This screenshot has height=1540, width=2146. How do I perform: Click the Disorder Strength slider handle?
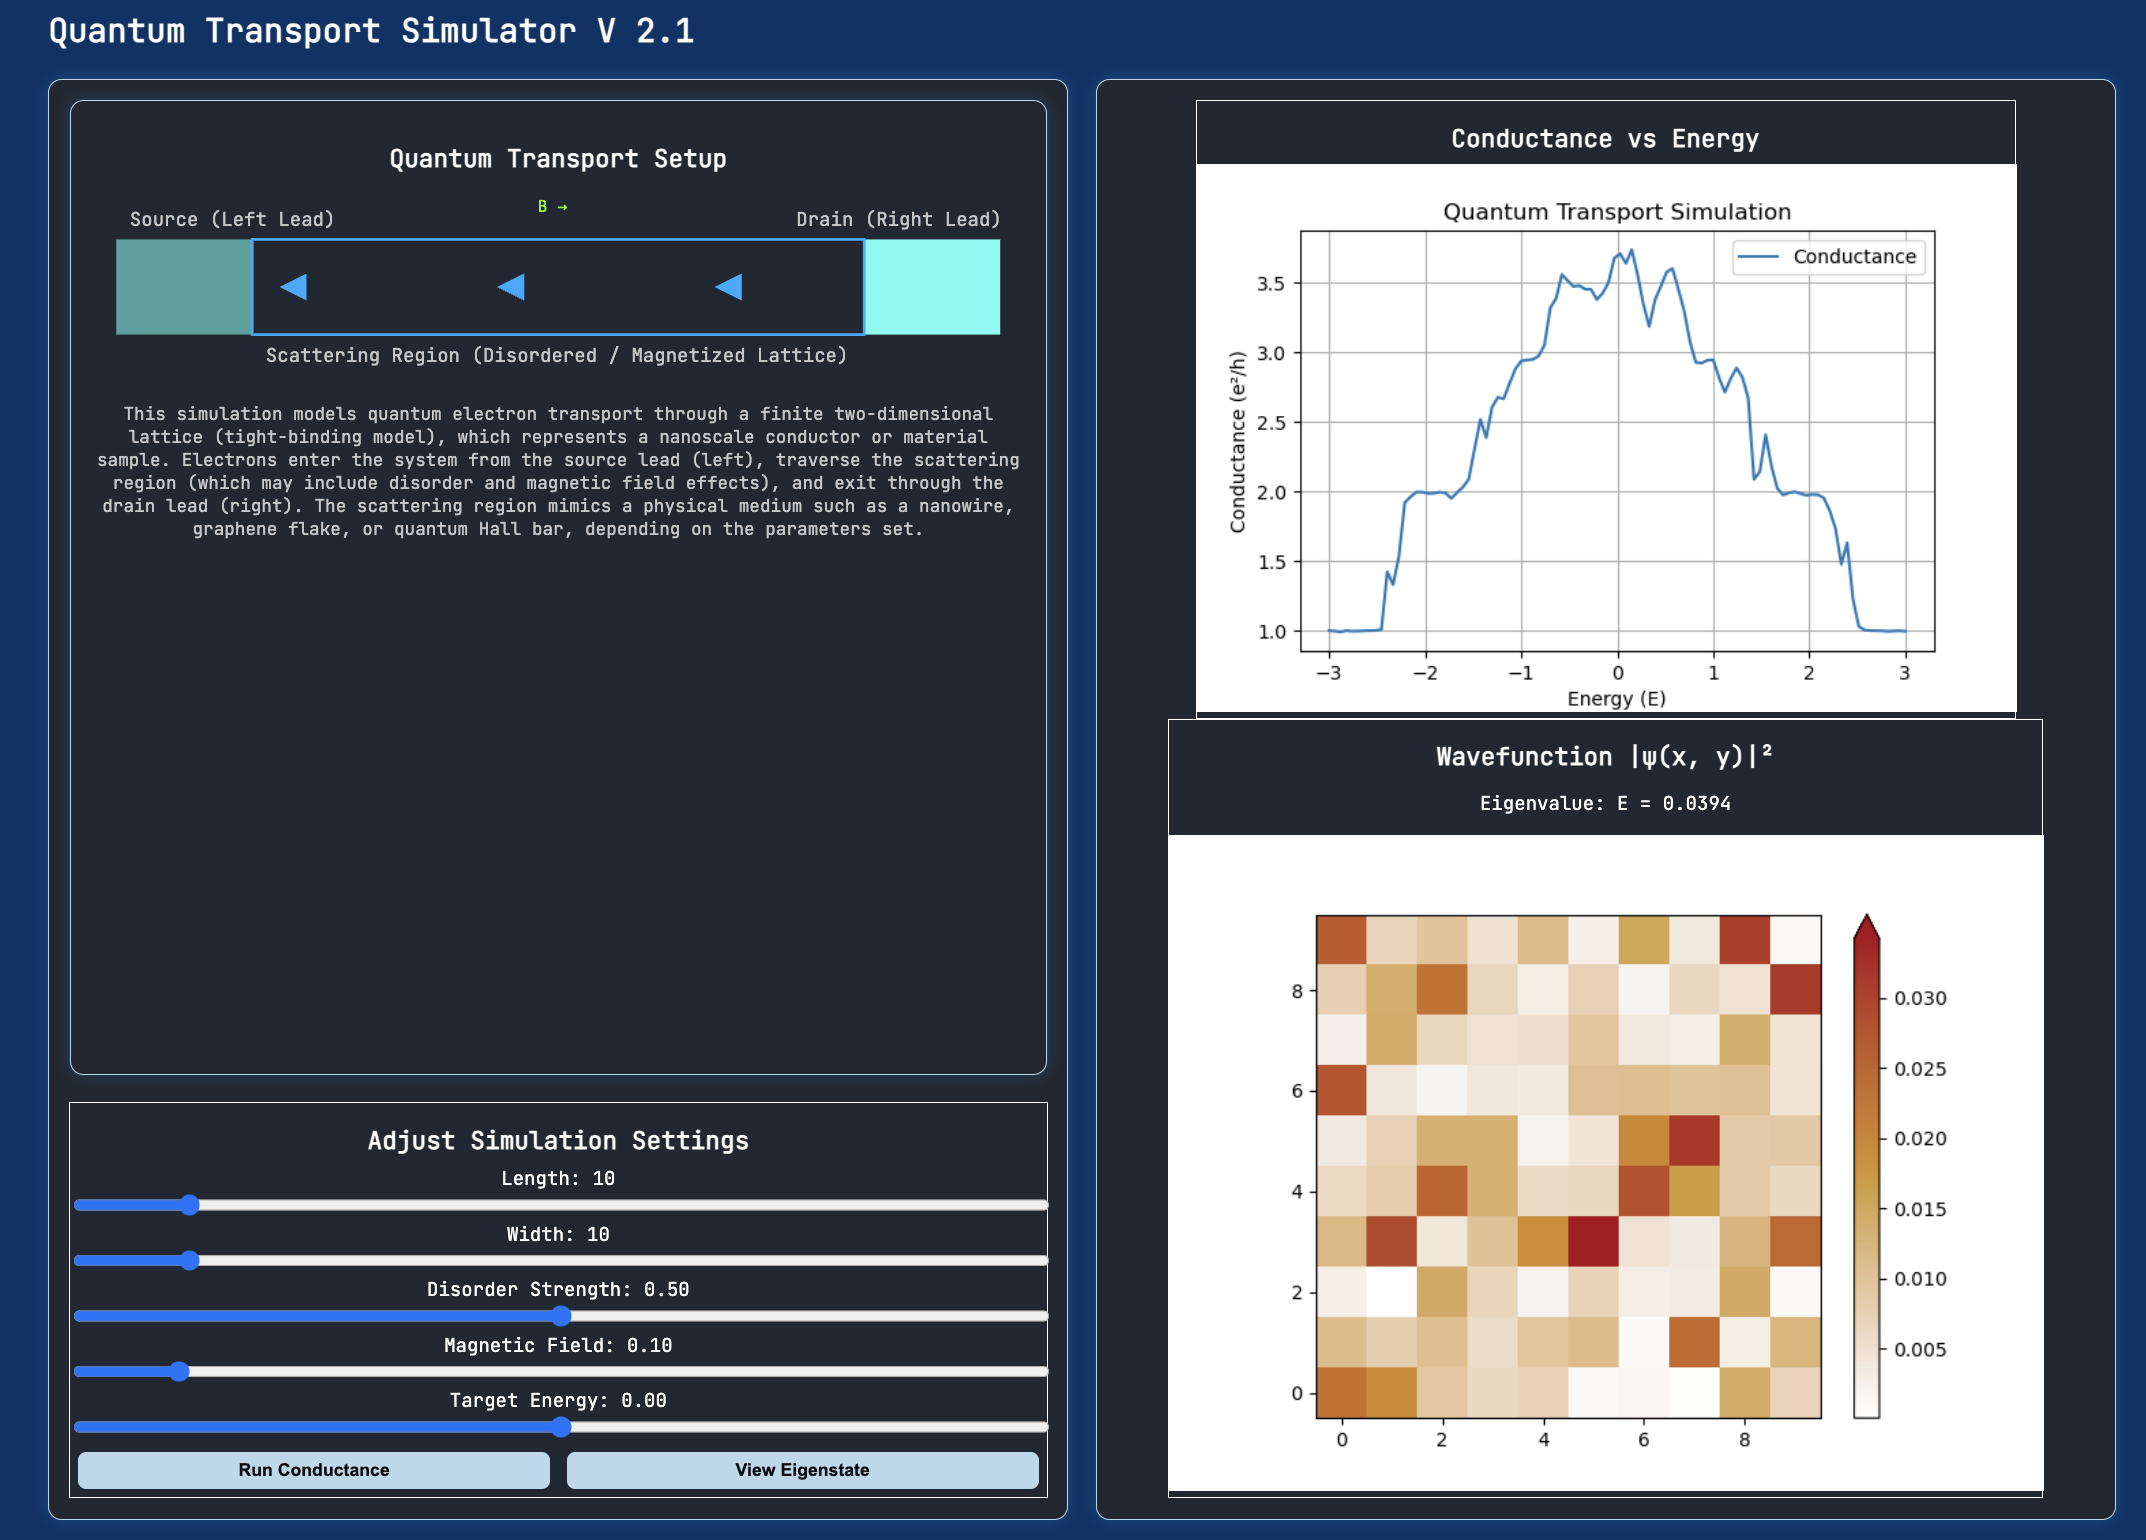click(x=561, y=1316)
